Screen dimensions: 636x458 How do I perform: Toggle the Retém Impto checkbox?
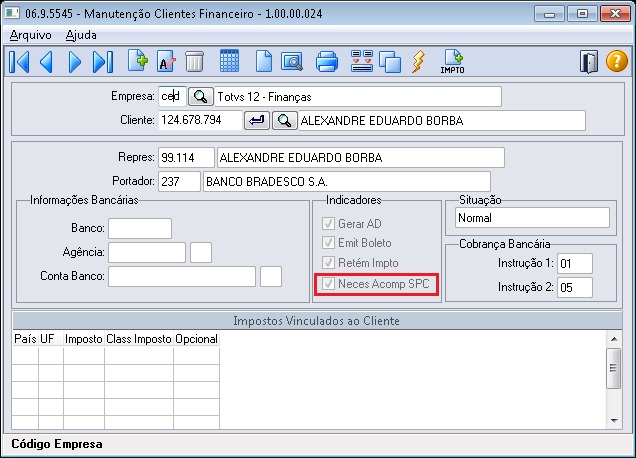[x=328, y=262]
